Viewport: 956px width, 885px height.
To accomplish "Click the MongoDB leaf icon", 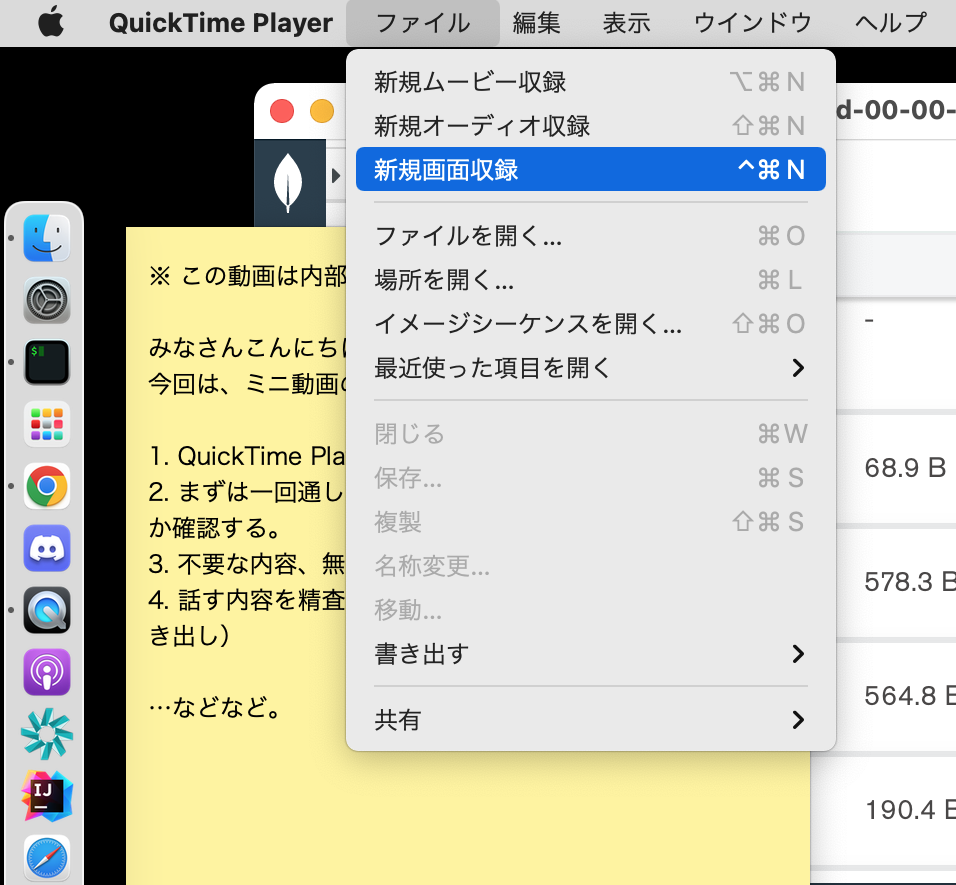I will click(288, 183).
